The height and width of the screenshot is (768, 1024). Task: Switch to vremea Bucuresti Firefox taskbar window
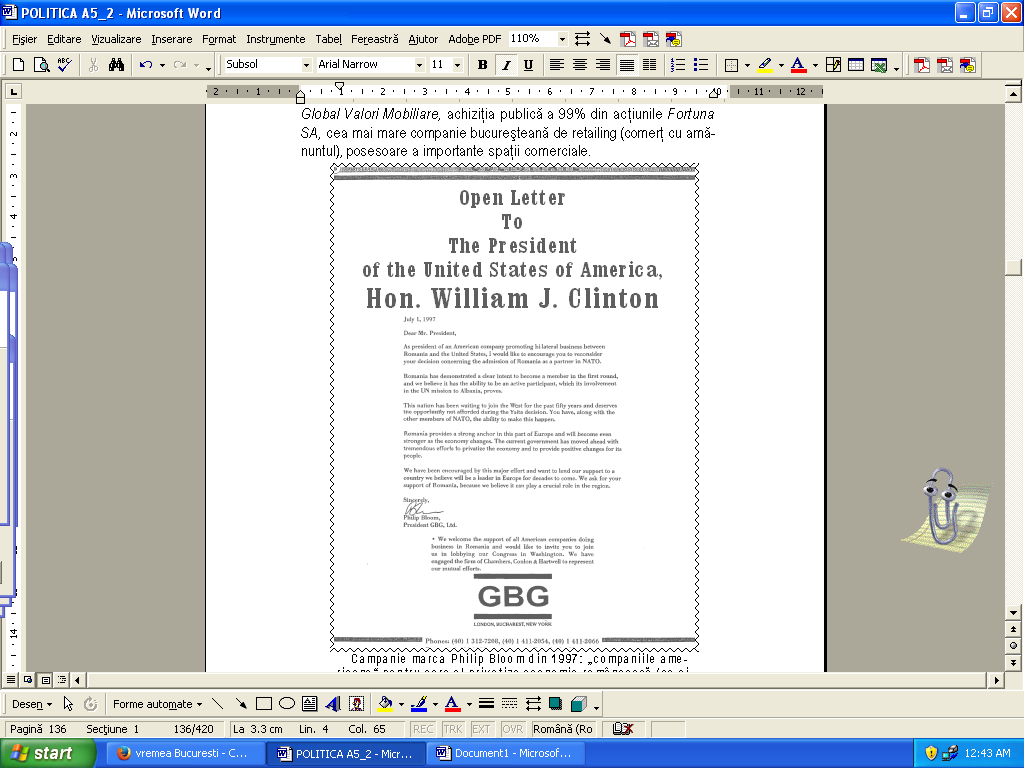coord(185,753)
